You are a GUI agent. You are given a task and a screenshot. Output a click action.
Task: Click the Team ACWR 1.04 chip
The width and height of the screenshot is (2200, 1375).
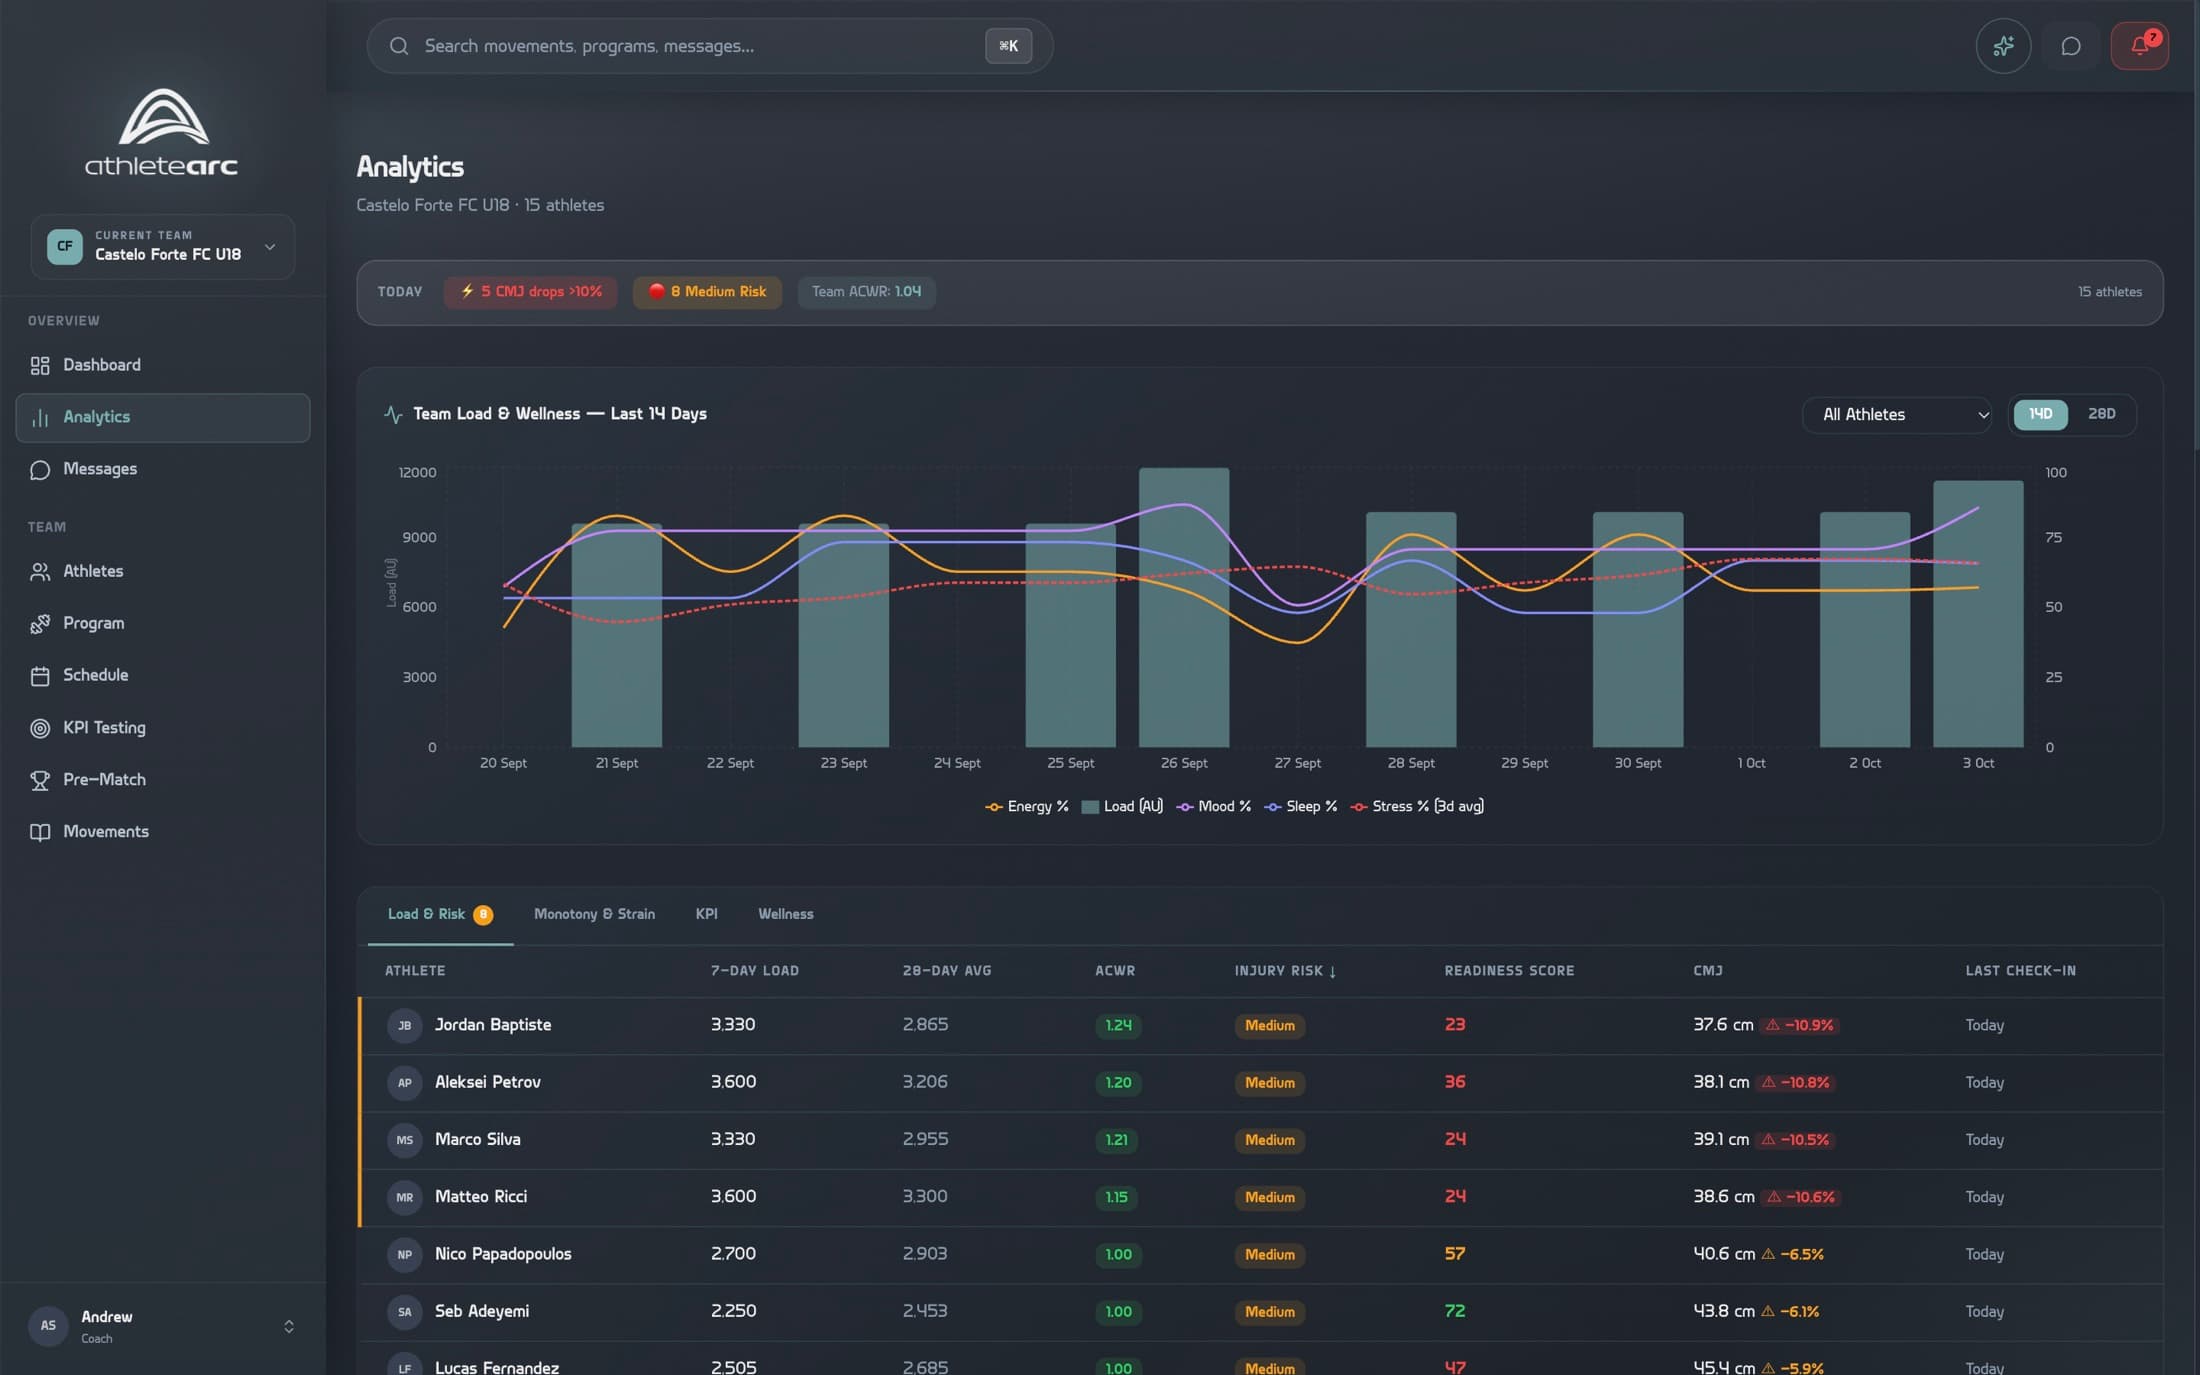pyautogui.click(x=866, y=292)
